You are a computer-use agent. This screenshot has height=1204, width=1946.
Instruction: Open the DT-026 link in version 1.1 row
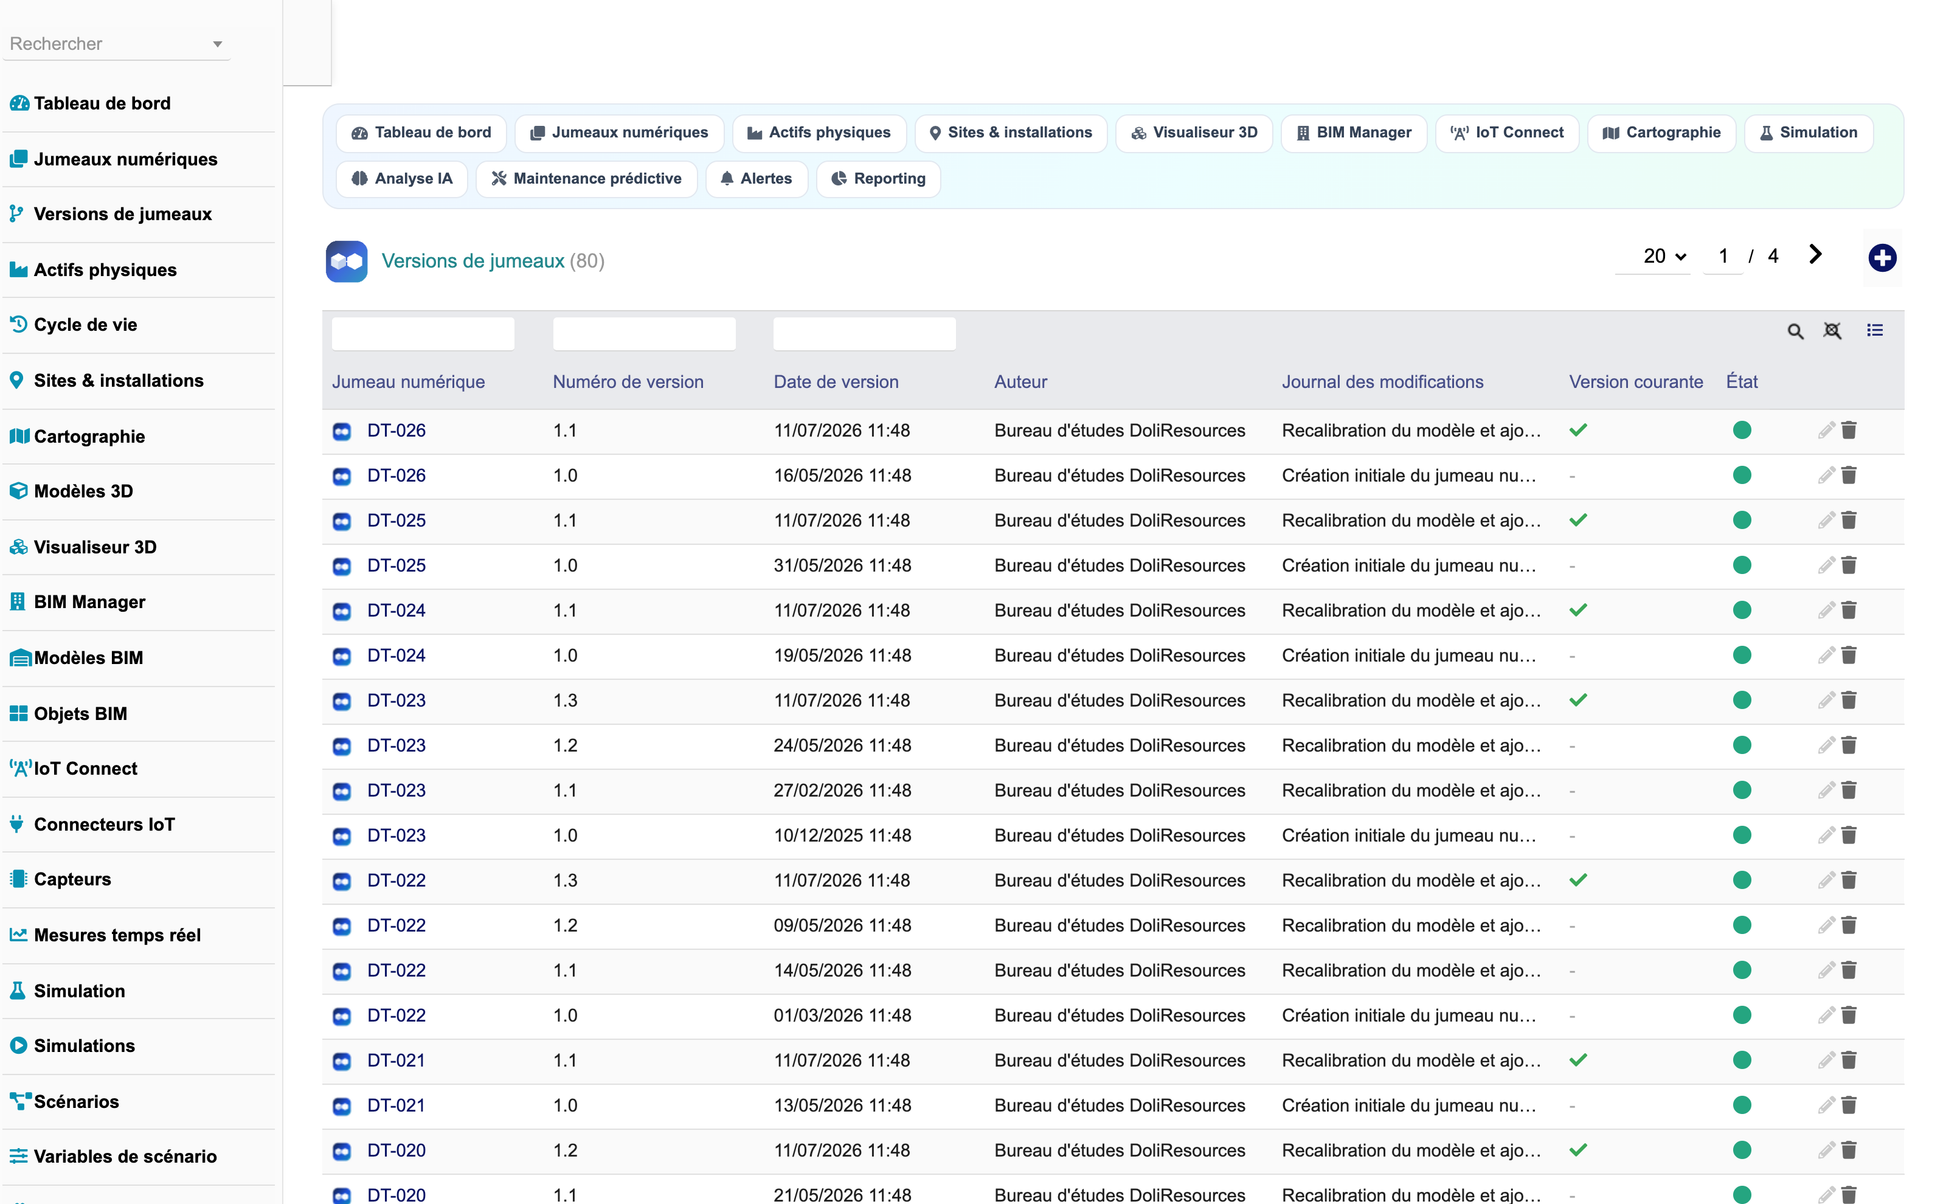(x=396, y=431)
